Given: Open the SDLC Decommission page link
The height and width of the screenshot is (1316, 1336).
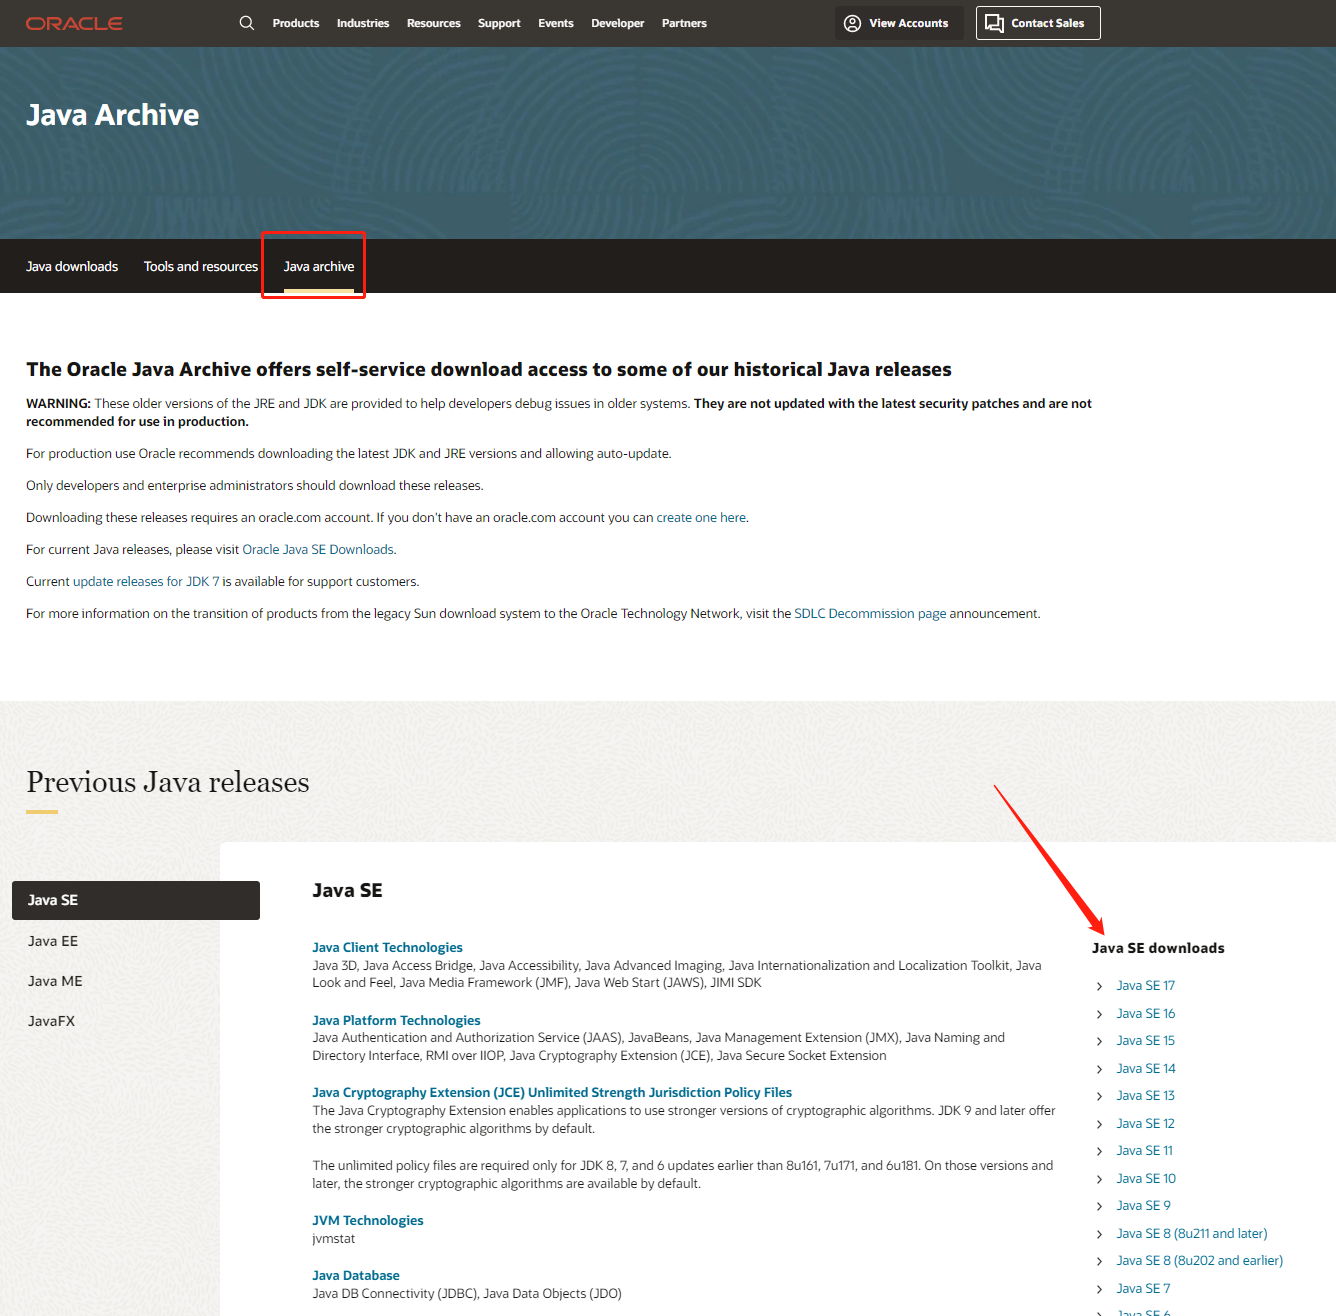Looking at the screenshot, I should click(x=870, y=613).
